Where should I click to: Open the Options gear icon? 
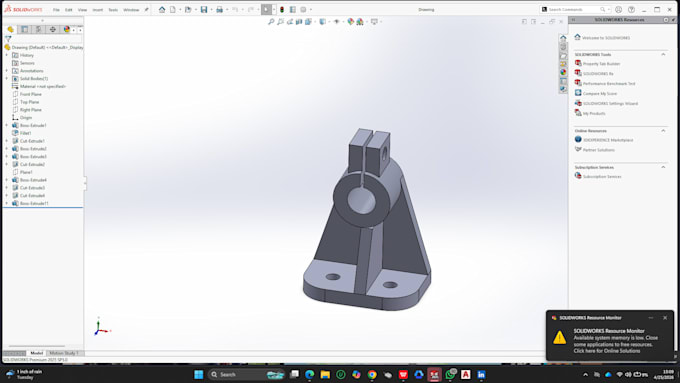click(x=303, y=10)
